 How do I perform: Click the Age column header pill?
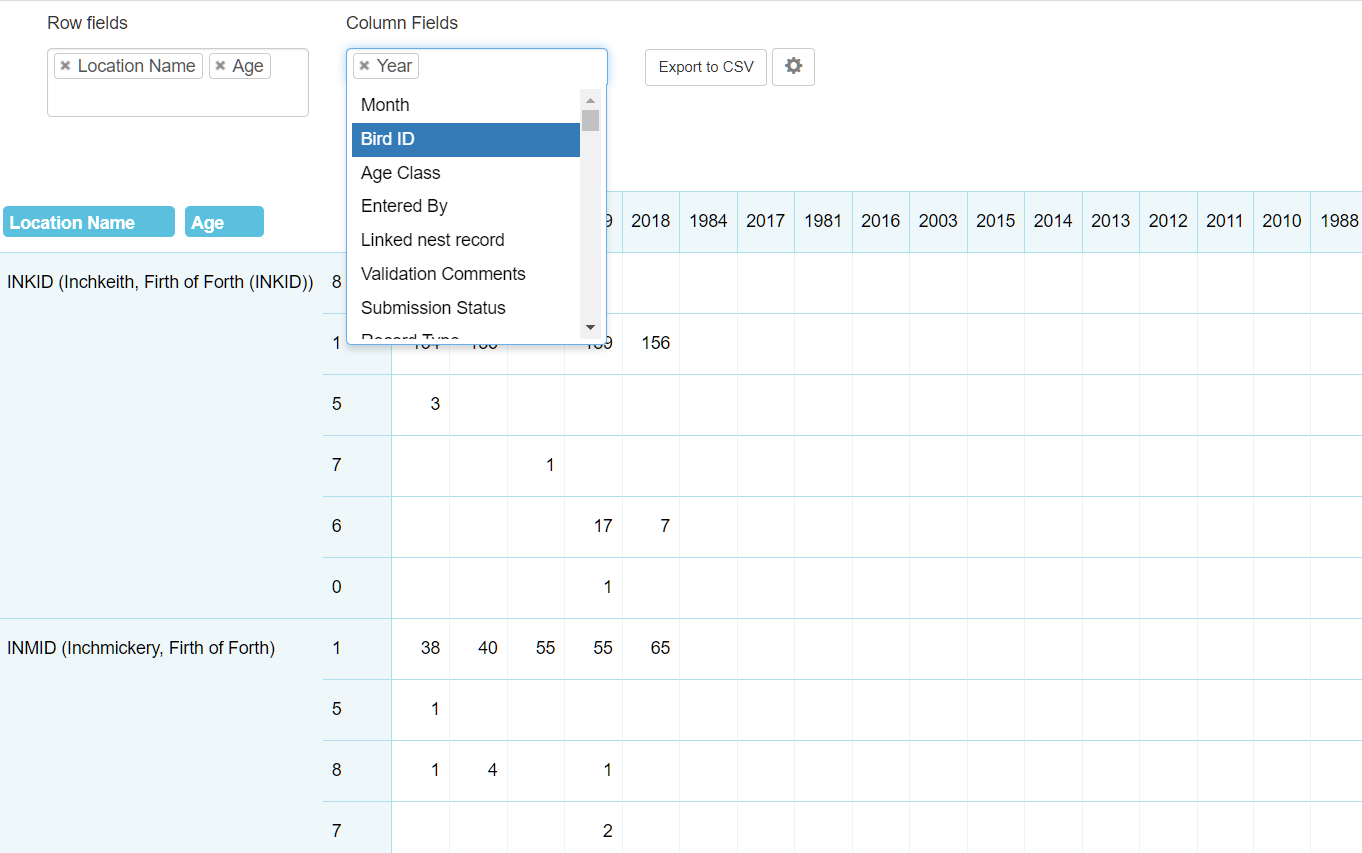pos(224,221)
